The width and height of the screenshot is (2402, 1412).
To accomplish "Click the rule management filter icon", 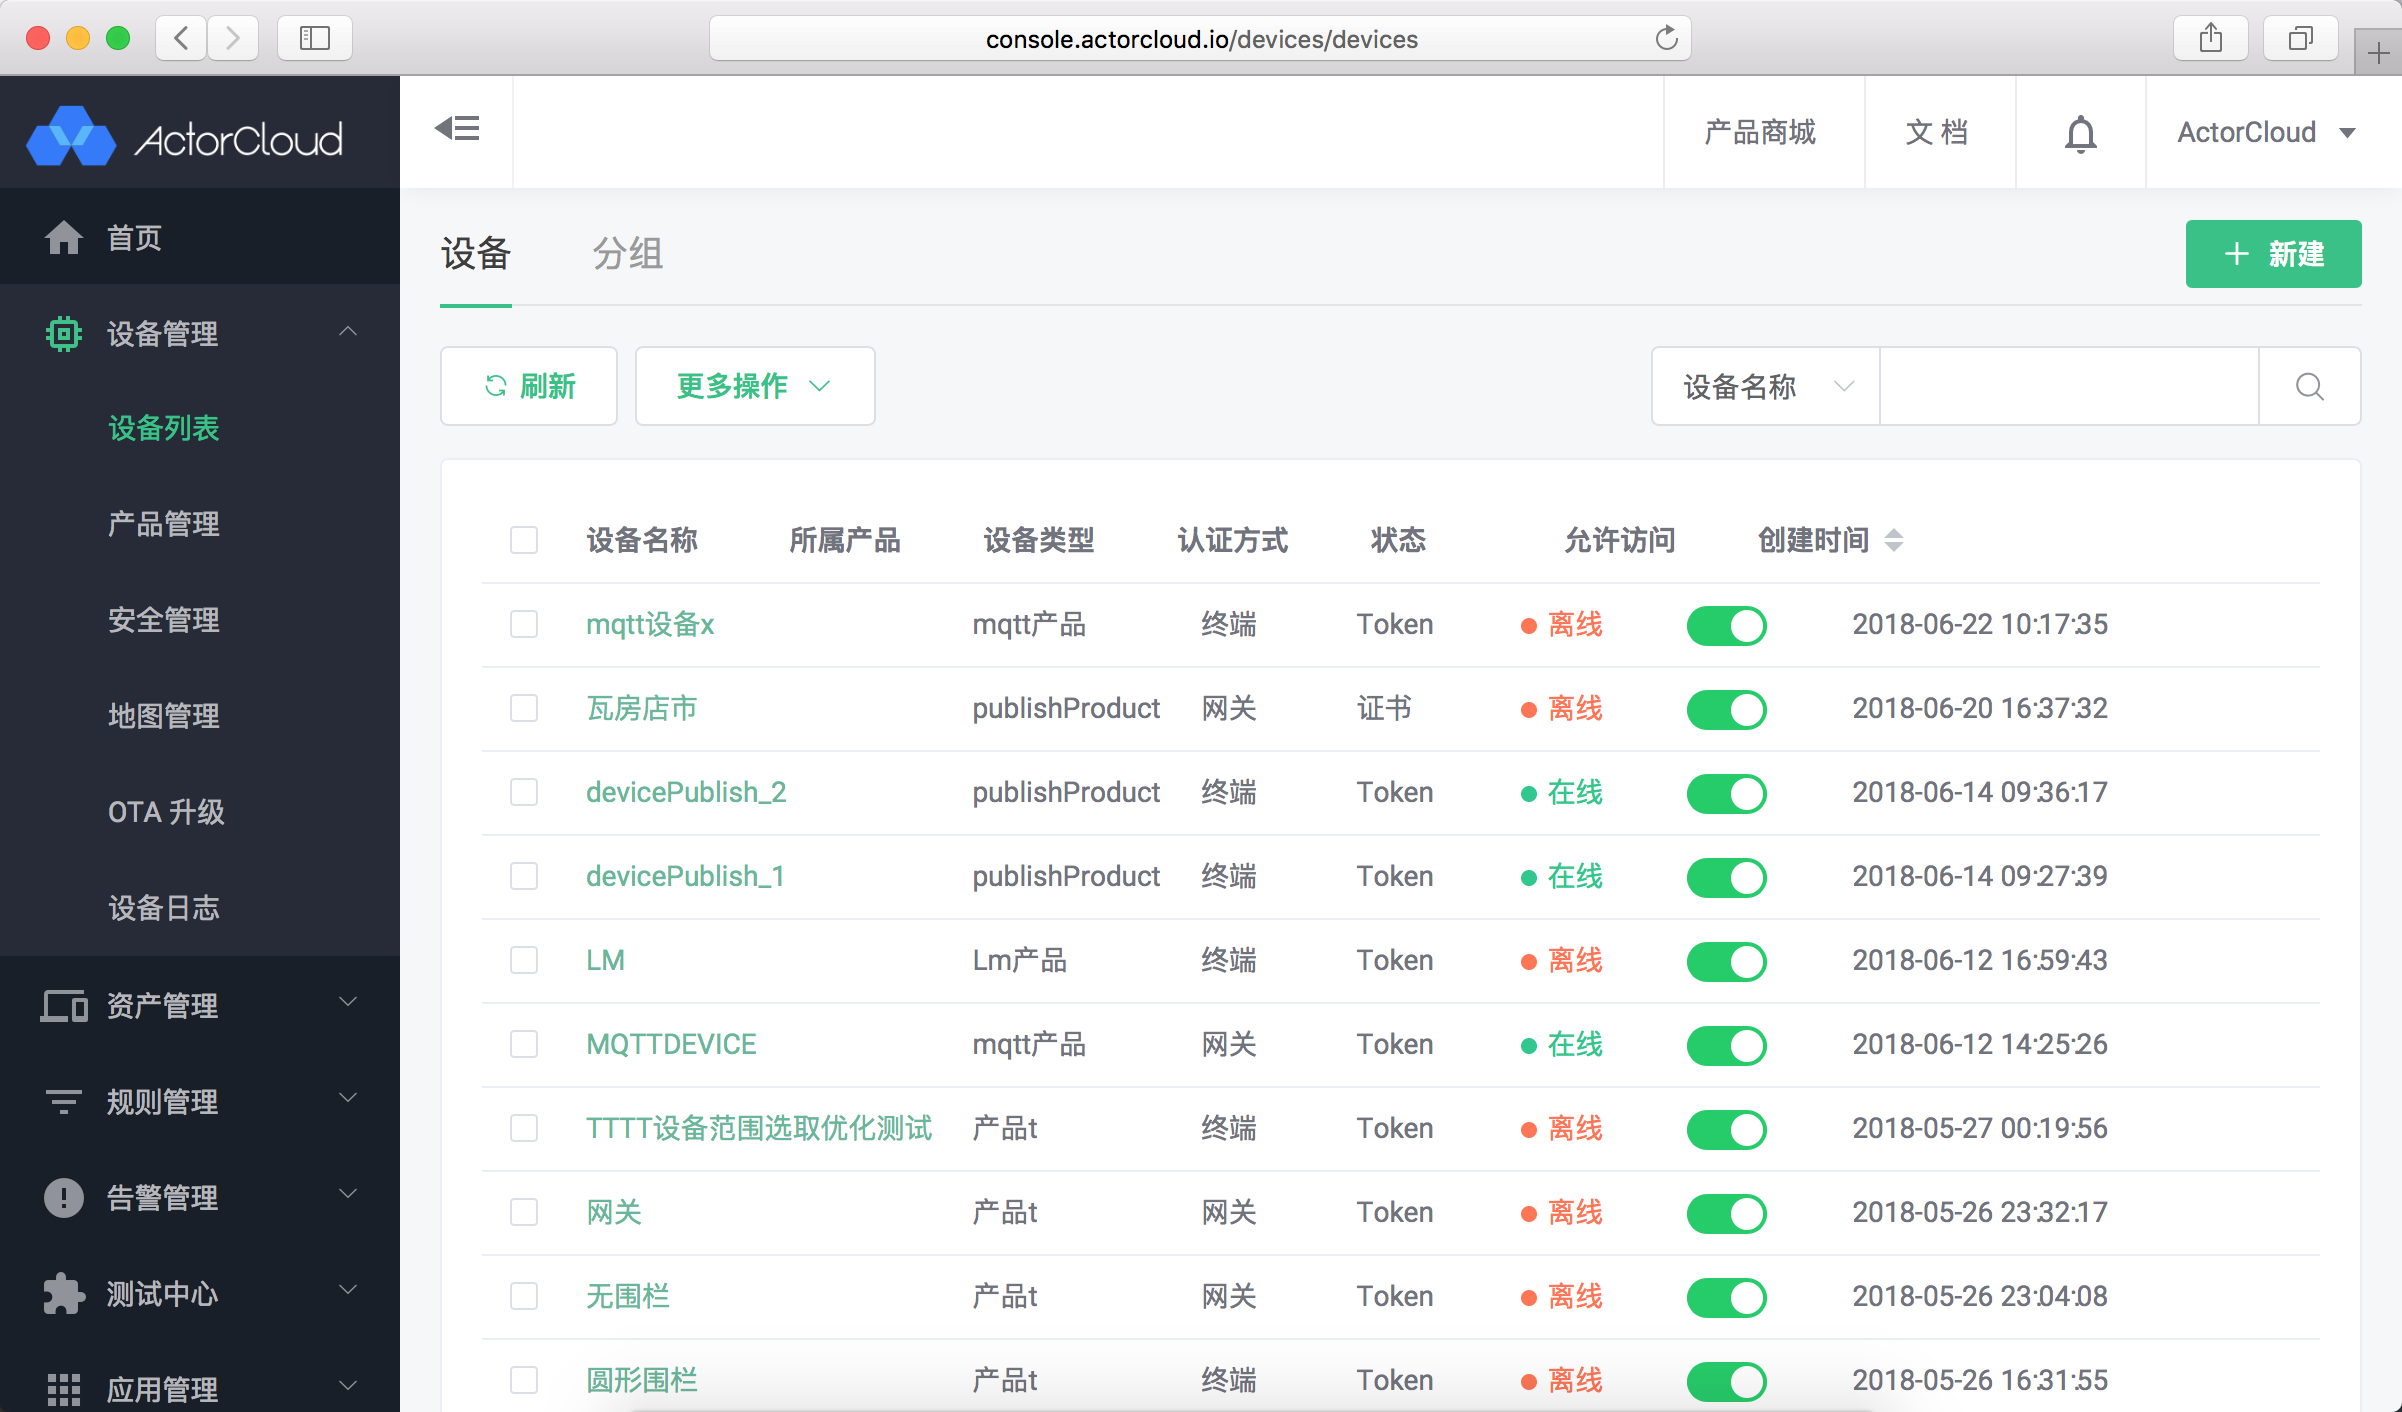I will (64, 1101).
